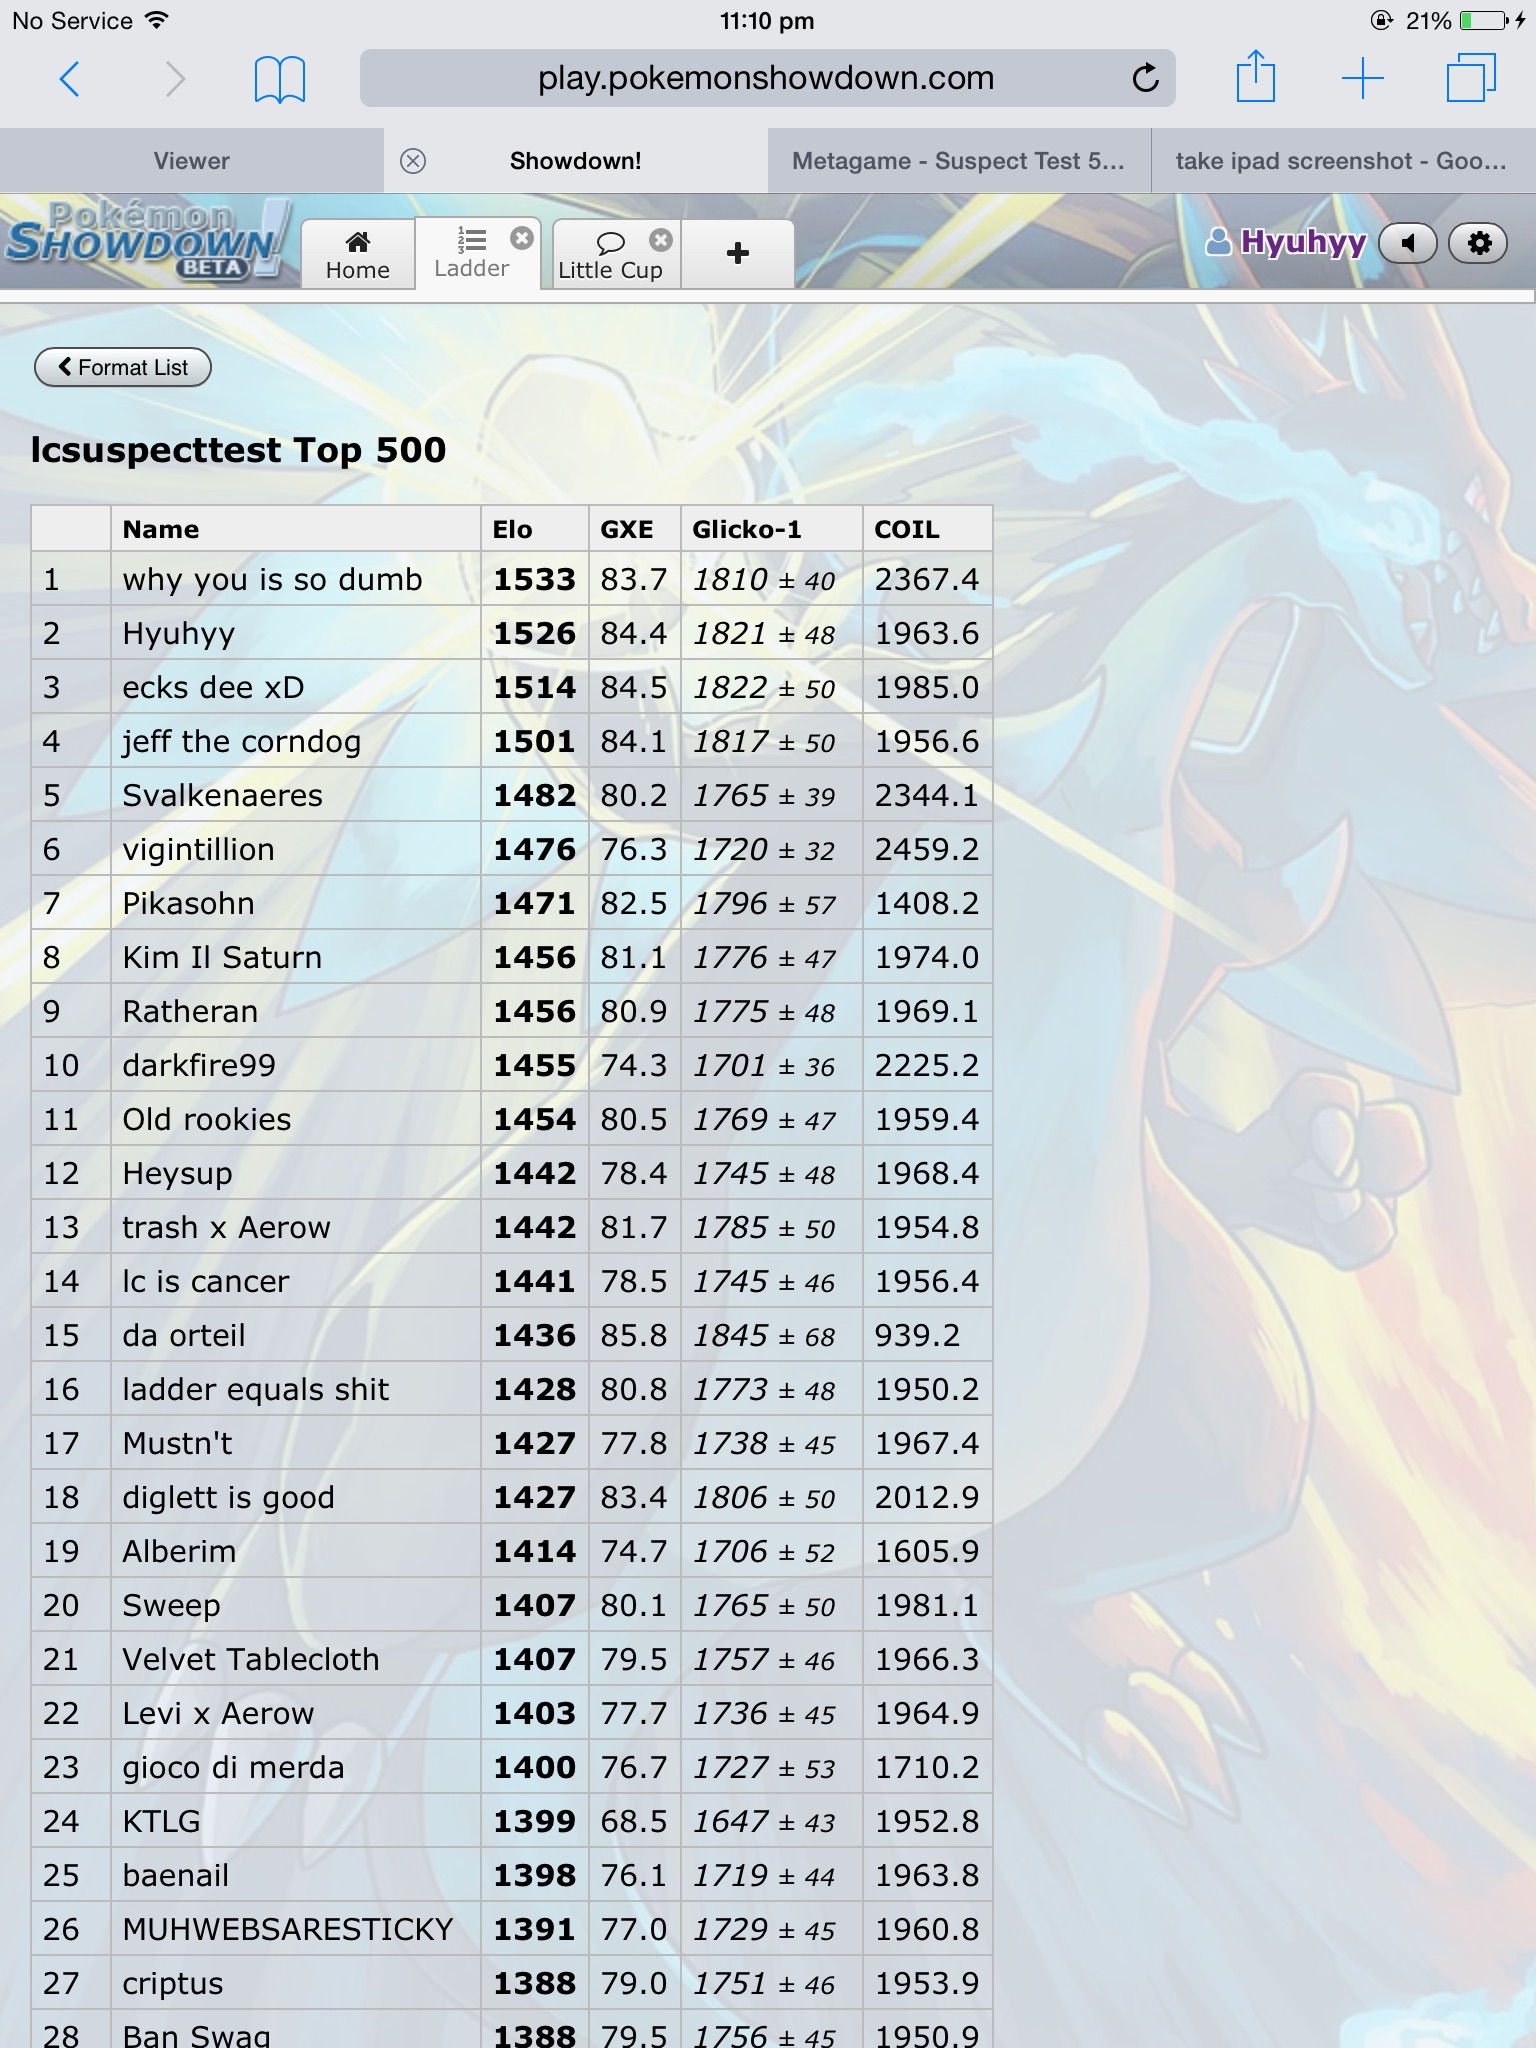Open the options gear button
The width and height of the screenshot is (1536, 2048).
coord(1479,243)
